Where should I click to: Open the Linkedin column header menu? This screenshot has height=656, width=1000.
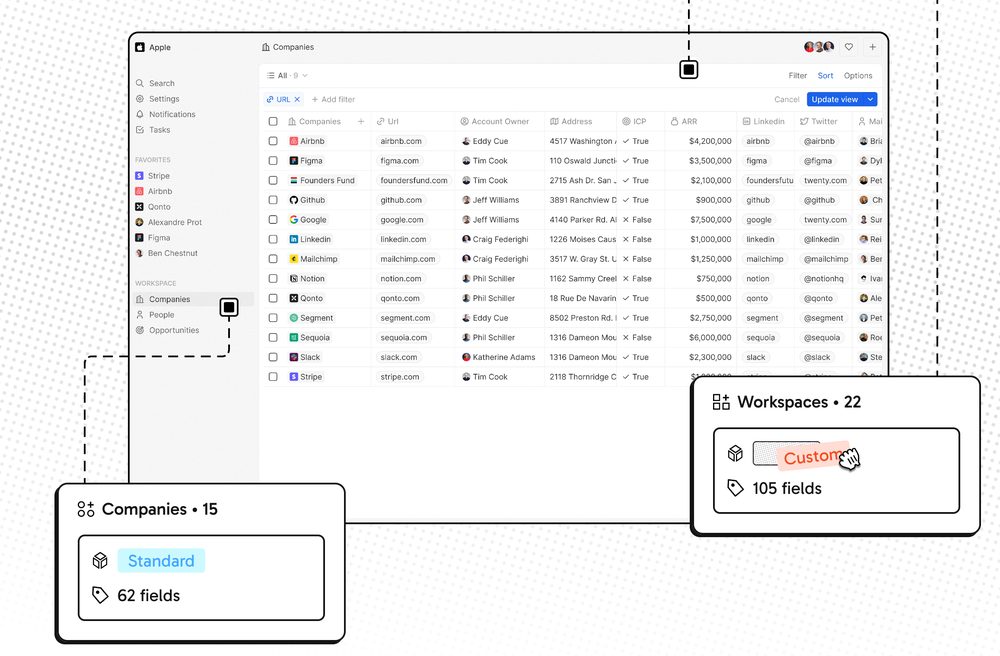pyautogui.click(x=763, y=121)
